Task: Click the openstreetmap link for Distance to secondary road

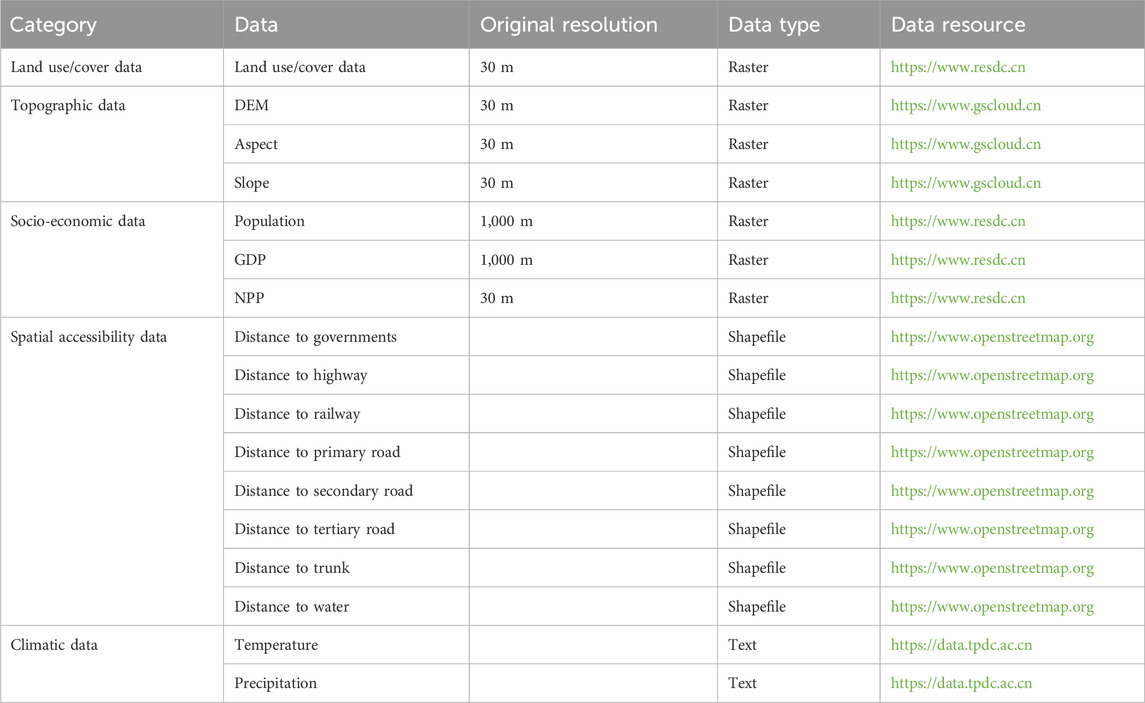Action: click(992, 491)
